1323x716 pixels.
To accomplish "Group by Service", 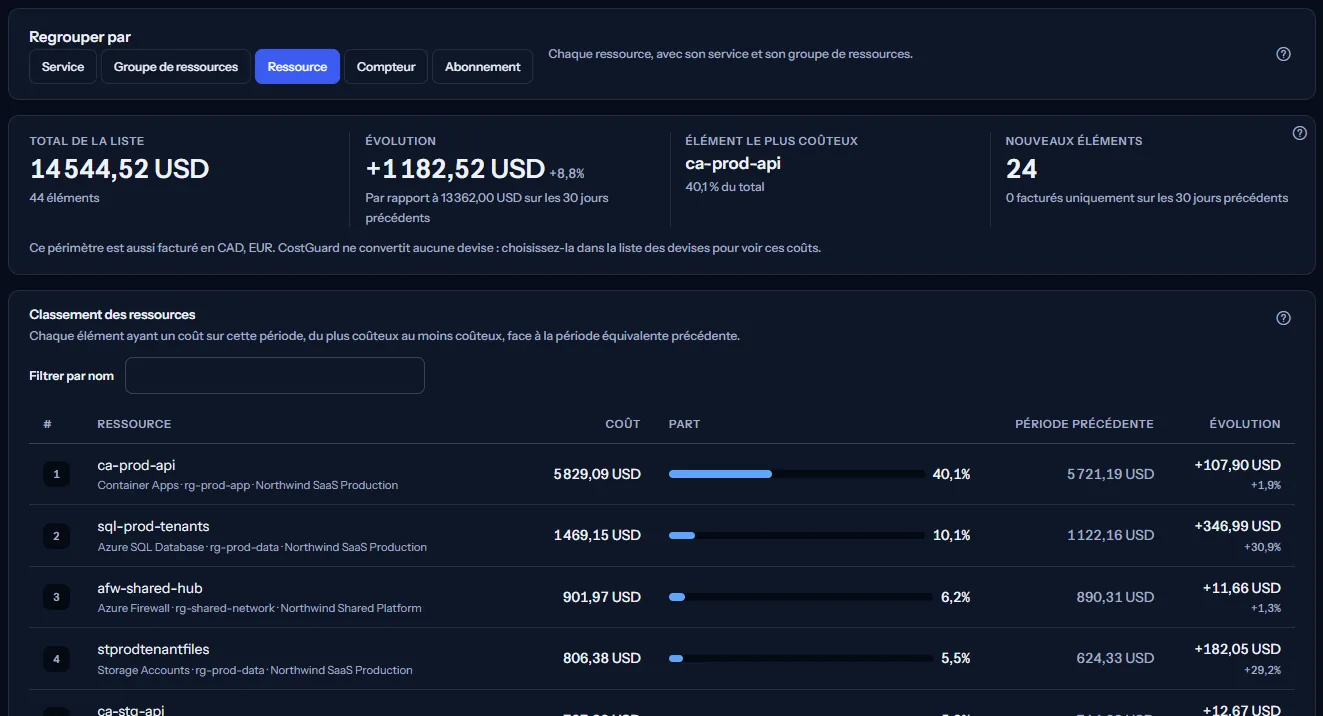I will coord(63,67).
